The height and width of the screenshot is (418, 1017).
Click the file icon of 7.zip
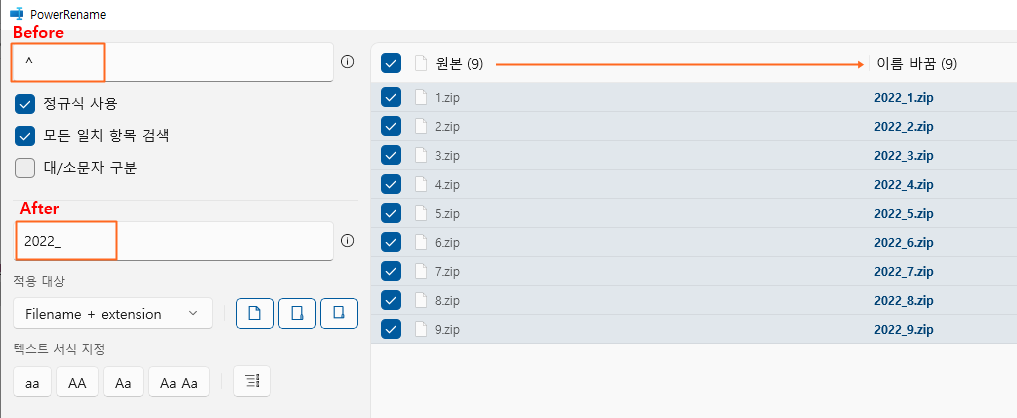click(x=421, y=271)
